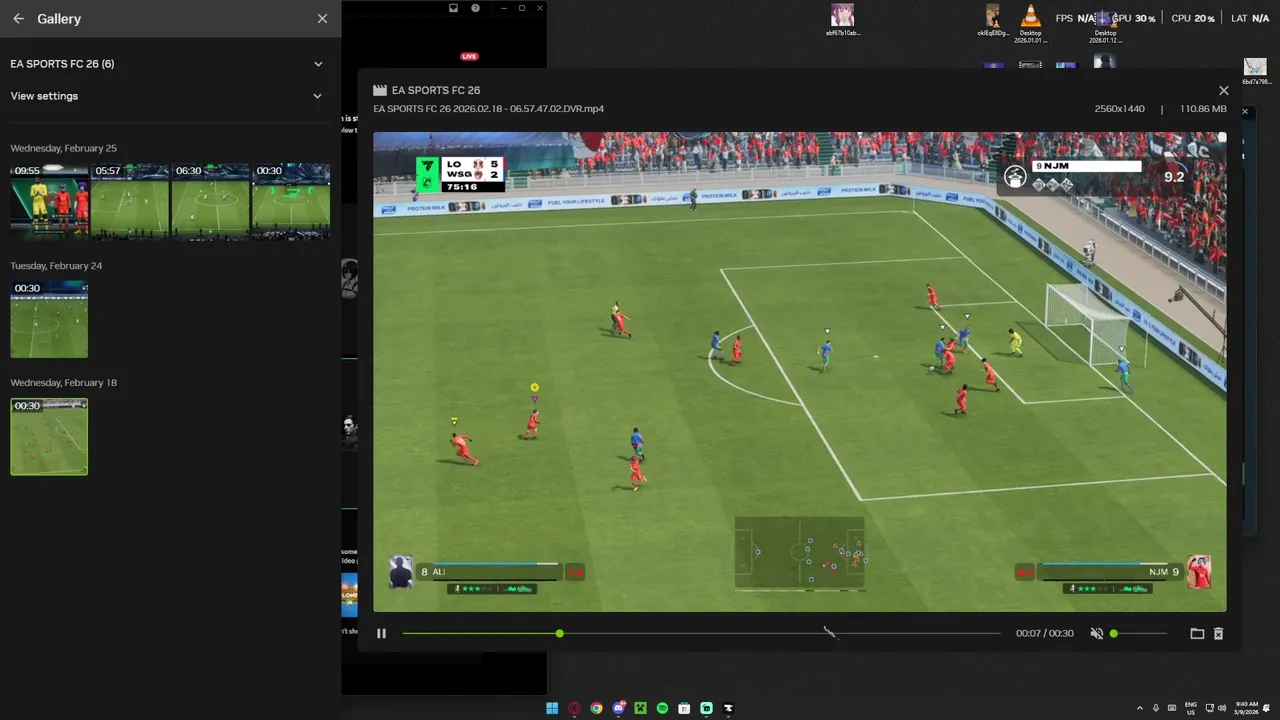This screenshot has width=1280, height=720.
Task: Open the February 25 clip of 00:30
Action: tap(291, 201)
